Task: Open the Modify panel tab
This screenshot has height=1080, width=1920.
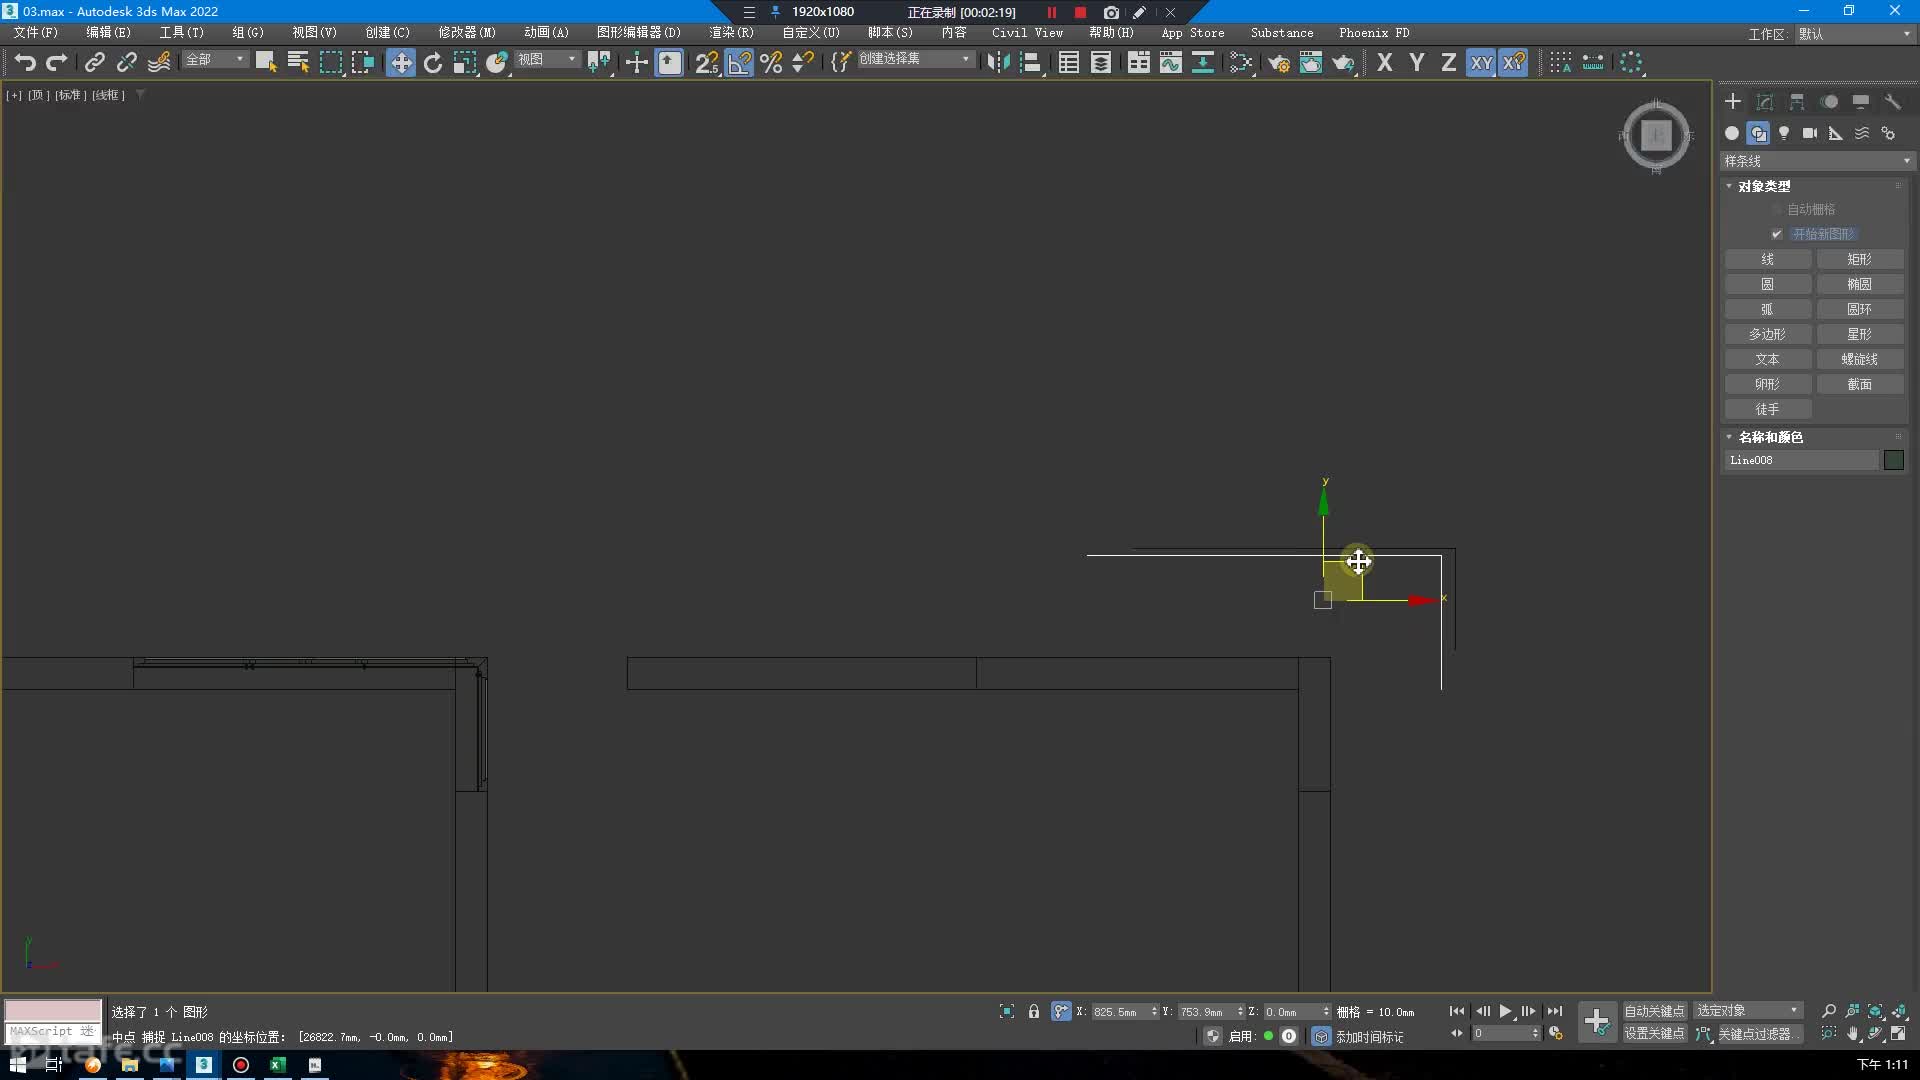Action: click(x=1765, y=102)
